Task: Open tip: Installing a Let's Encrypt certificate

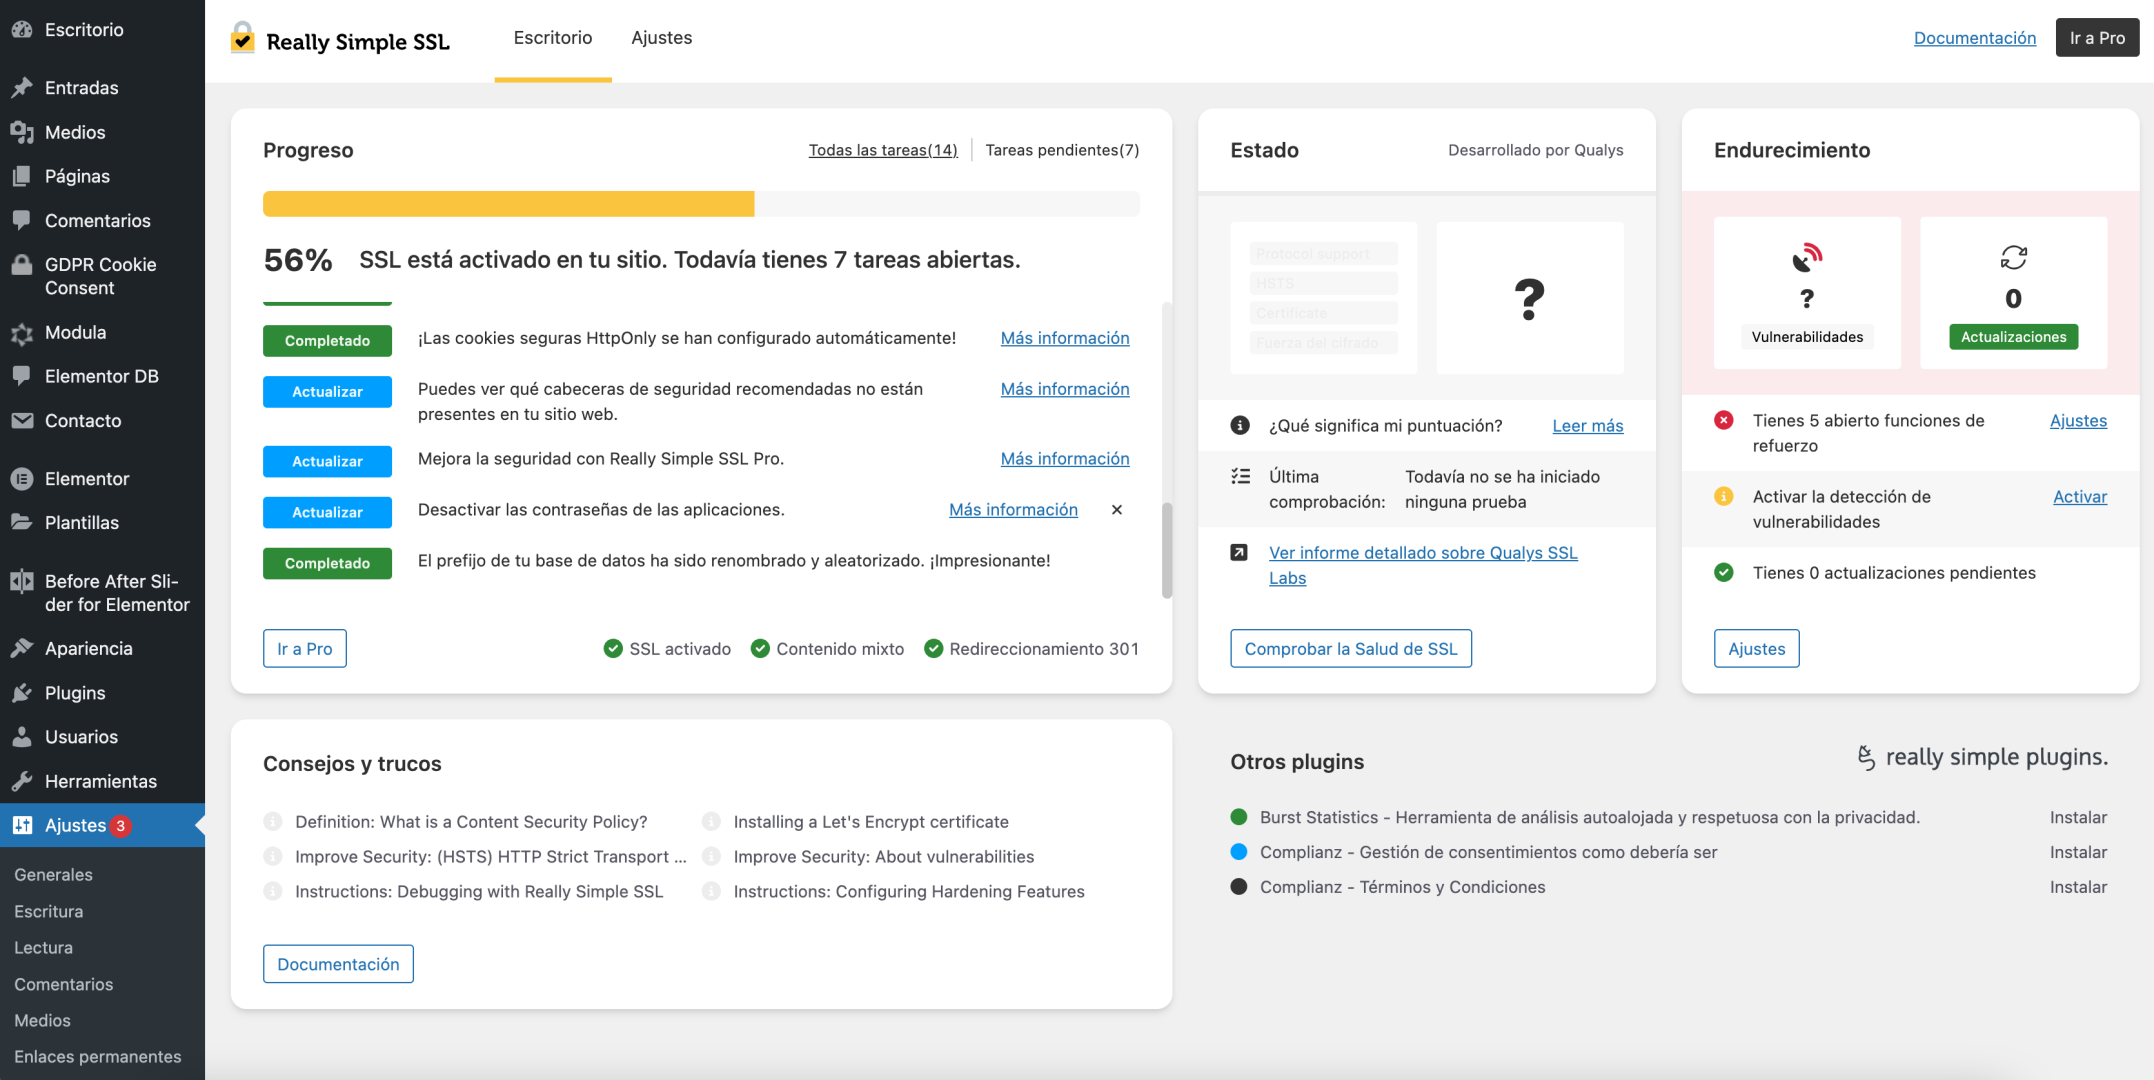Action: (x=871, y=822)
